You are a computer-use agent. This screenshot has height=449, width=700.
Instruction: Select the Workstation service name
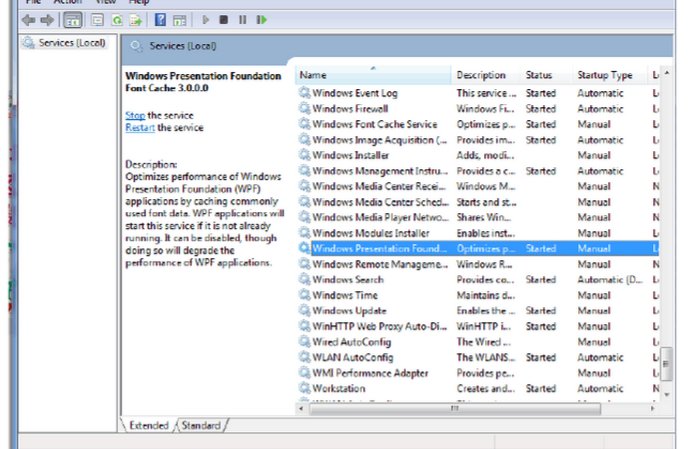(x=338, y=388)
